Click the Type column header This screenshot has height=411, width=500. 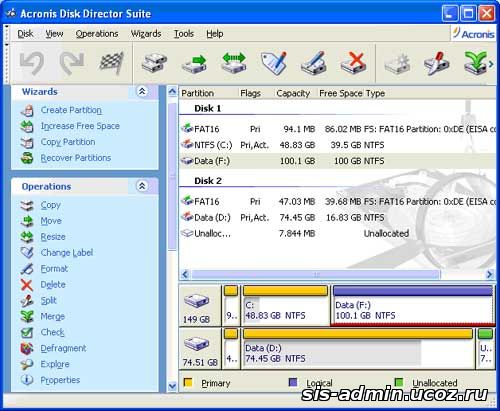[375, 93]
